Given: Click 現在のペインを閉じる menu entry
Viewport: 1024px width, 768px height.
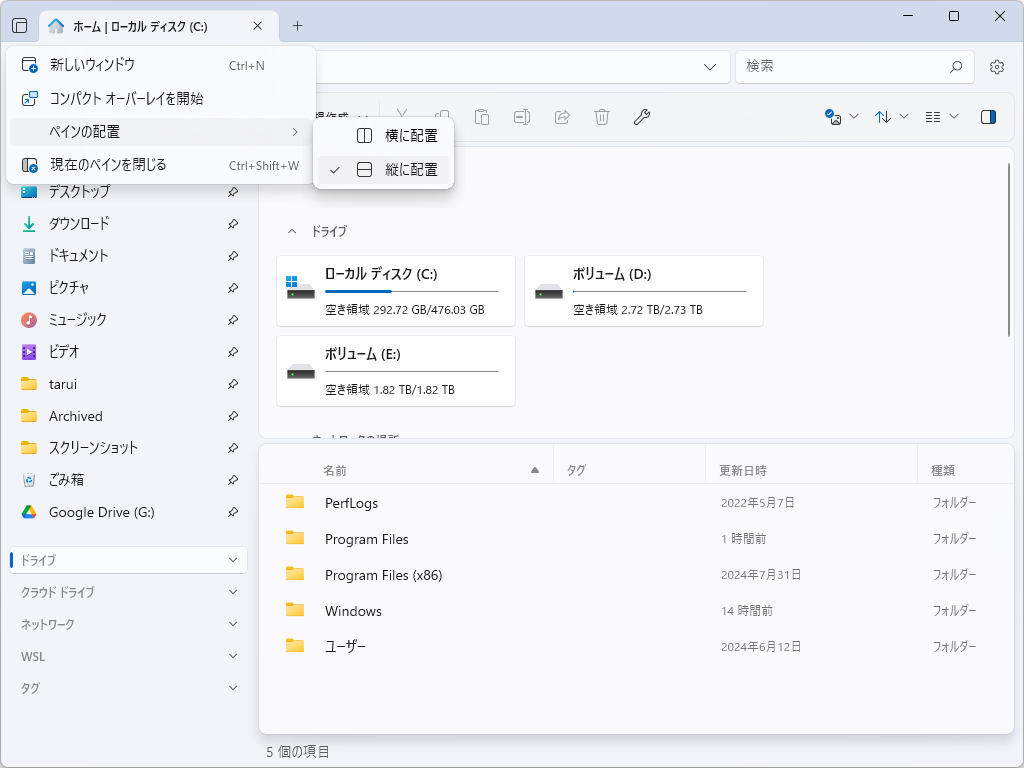Looking at the screenshot, I should pos(108,165).
